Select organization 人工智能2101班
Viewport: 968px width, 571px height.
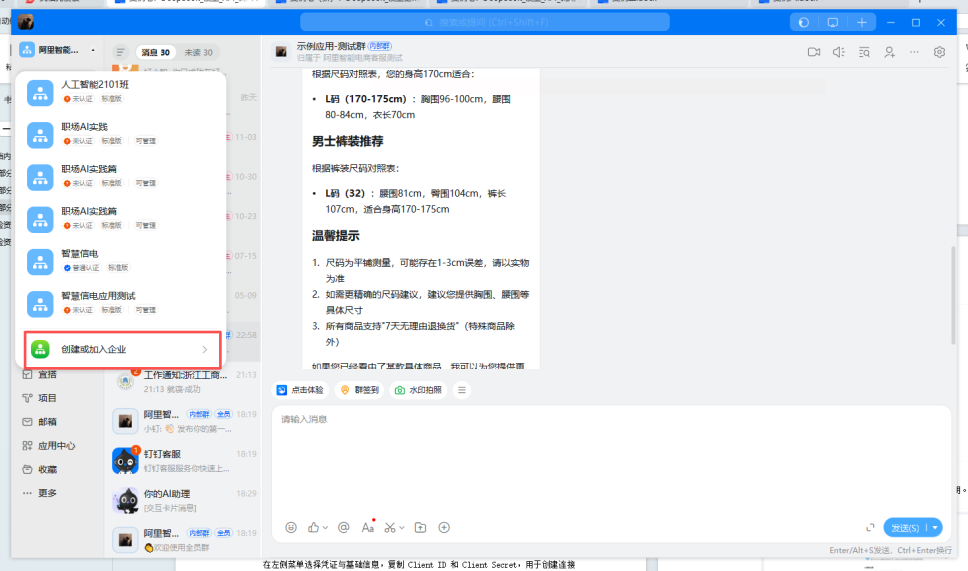[x=121, y=91]
